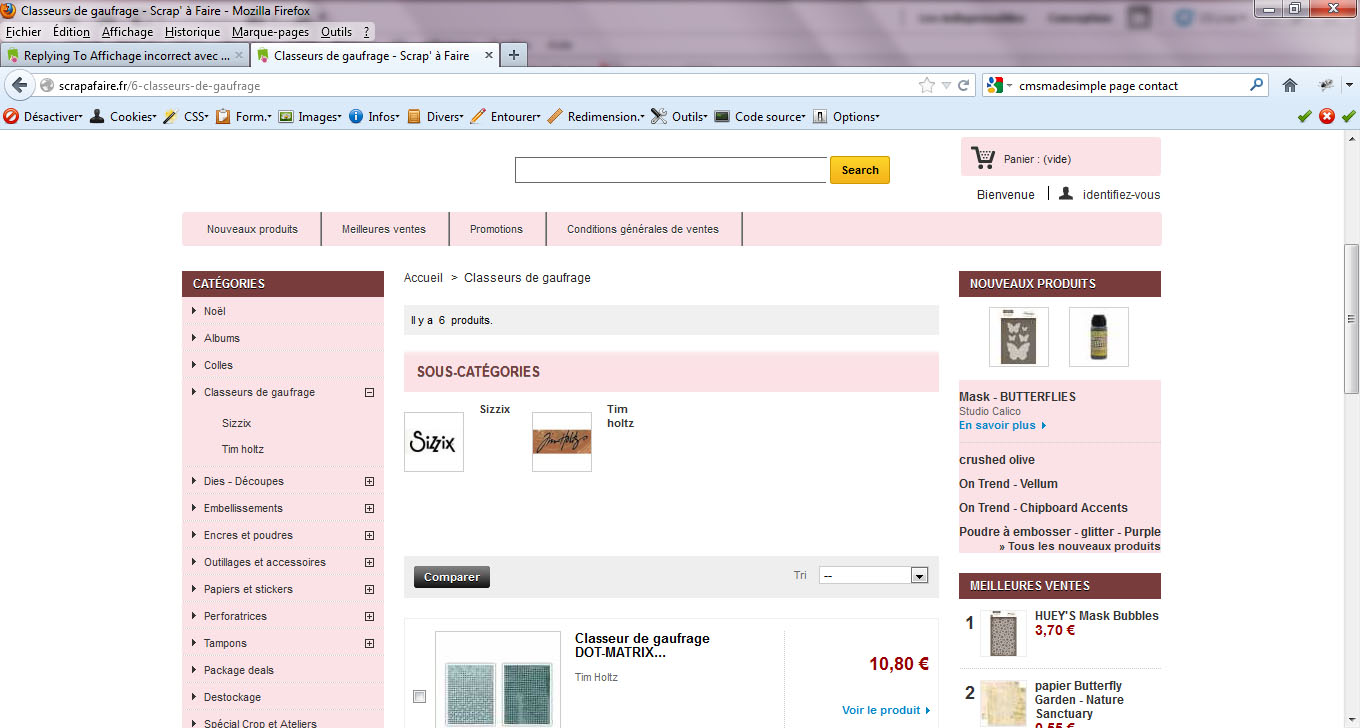The image size is (1360, 728).
Task: Open the Fichier menu
Action: click(x=24, y=32)
